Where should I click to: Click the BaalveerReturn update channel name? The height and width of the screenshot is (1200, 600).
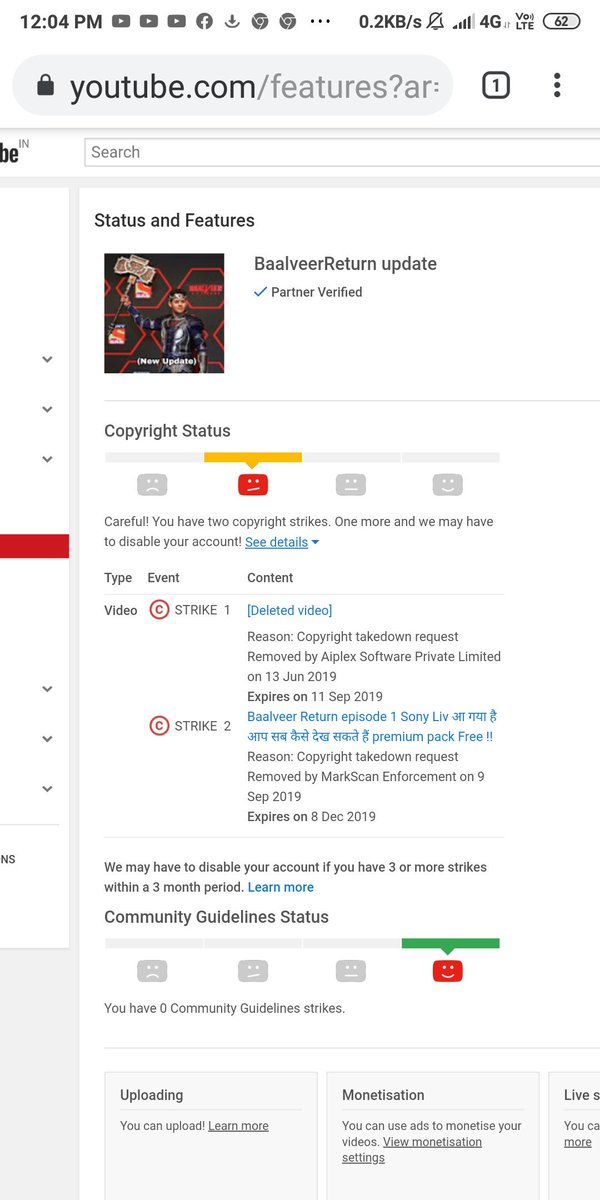pyautogui.click(x=345, y=264)
